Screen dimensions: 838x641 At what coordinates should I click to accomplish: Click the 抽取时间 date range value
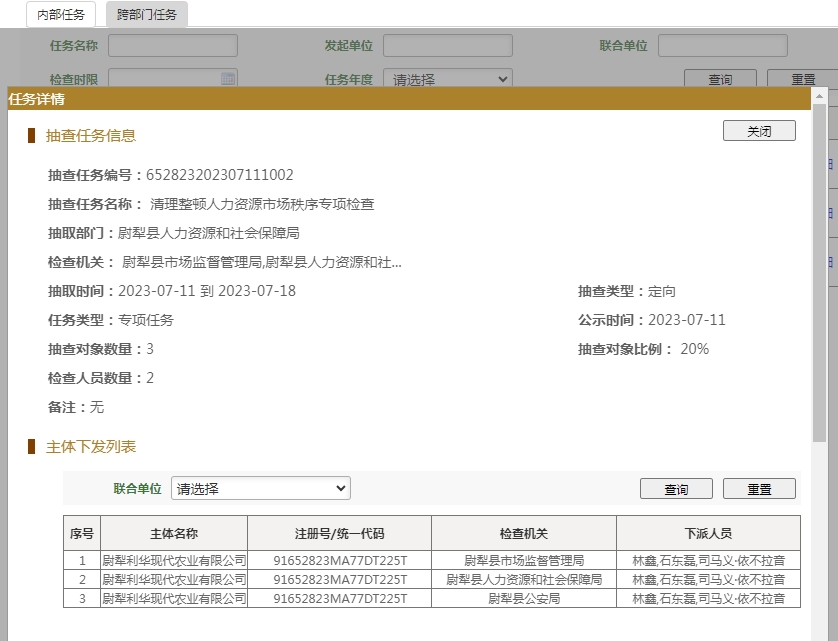click(207, 291)
